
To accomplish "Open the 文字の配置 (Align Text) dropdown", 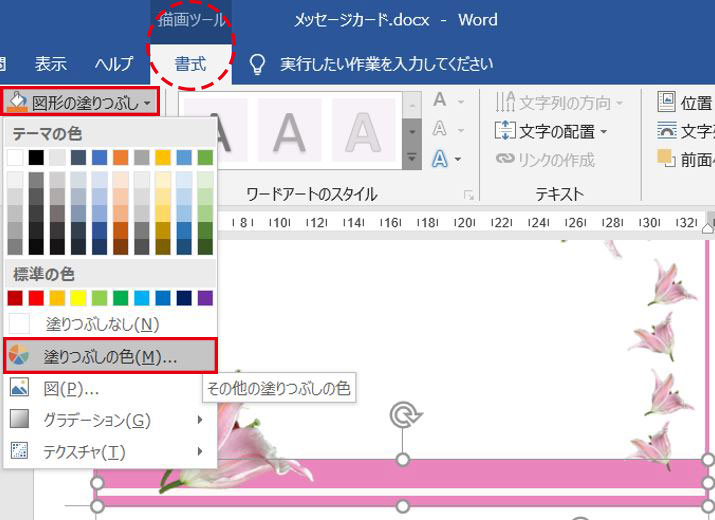I will [551, 131].
